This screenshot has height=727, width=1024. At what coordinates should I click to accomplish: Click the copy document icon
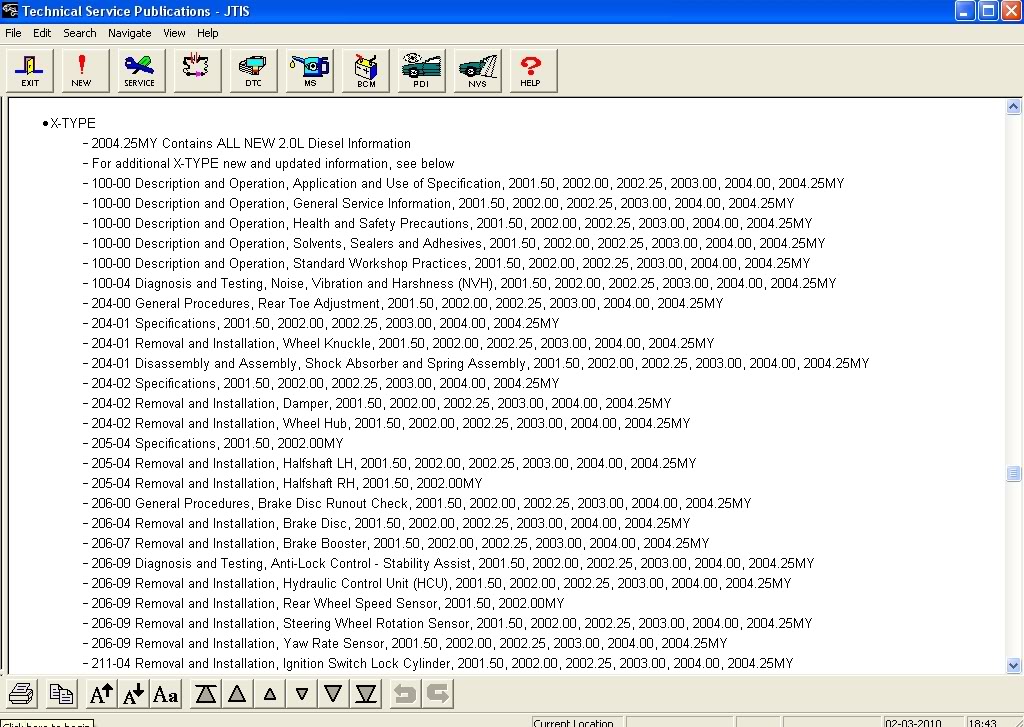tap(61, 694)
